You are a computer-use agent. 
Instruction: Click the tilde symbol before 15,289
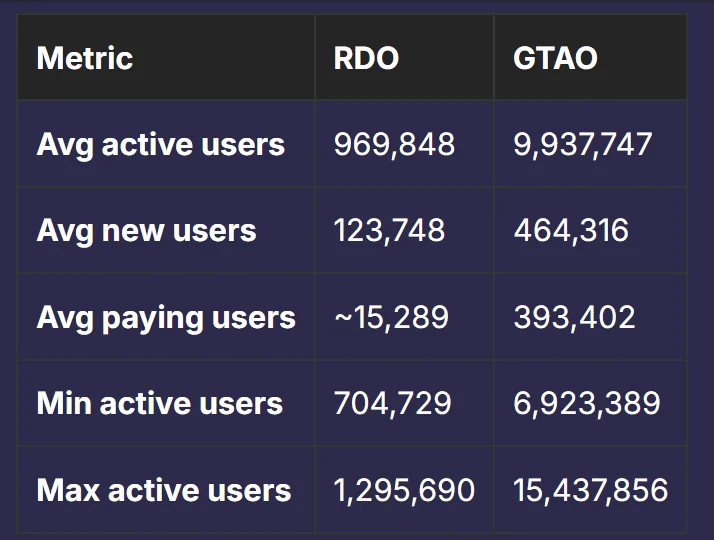342,318
